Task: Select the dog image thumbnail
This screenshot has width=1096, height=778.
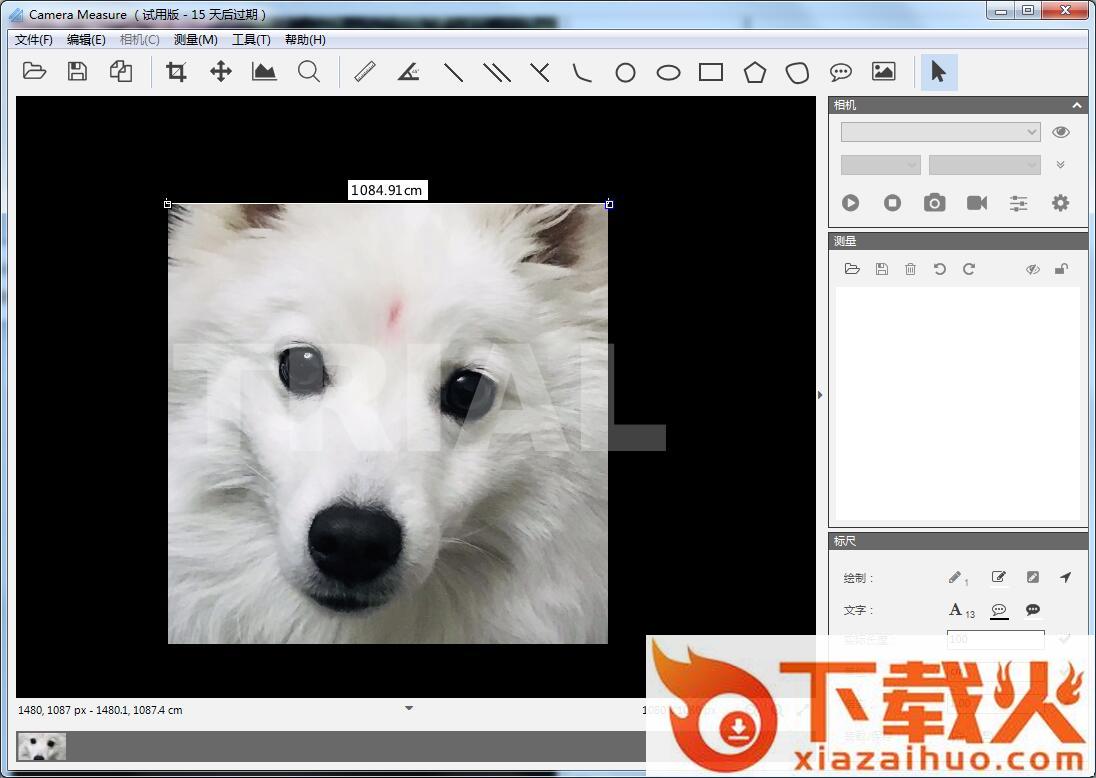Action: pos(42,746)
